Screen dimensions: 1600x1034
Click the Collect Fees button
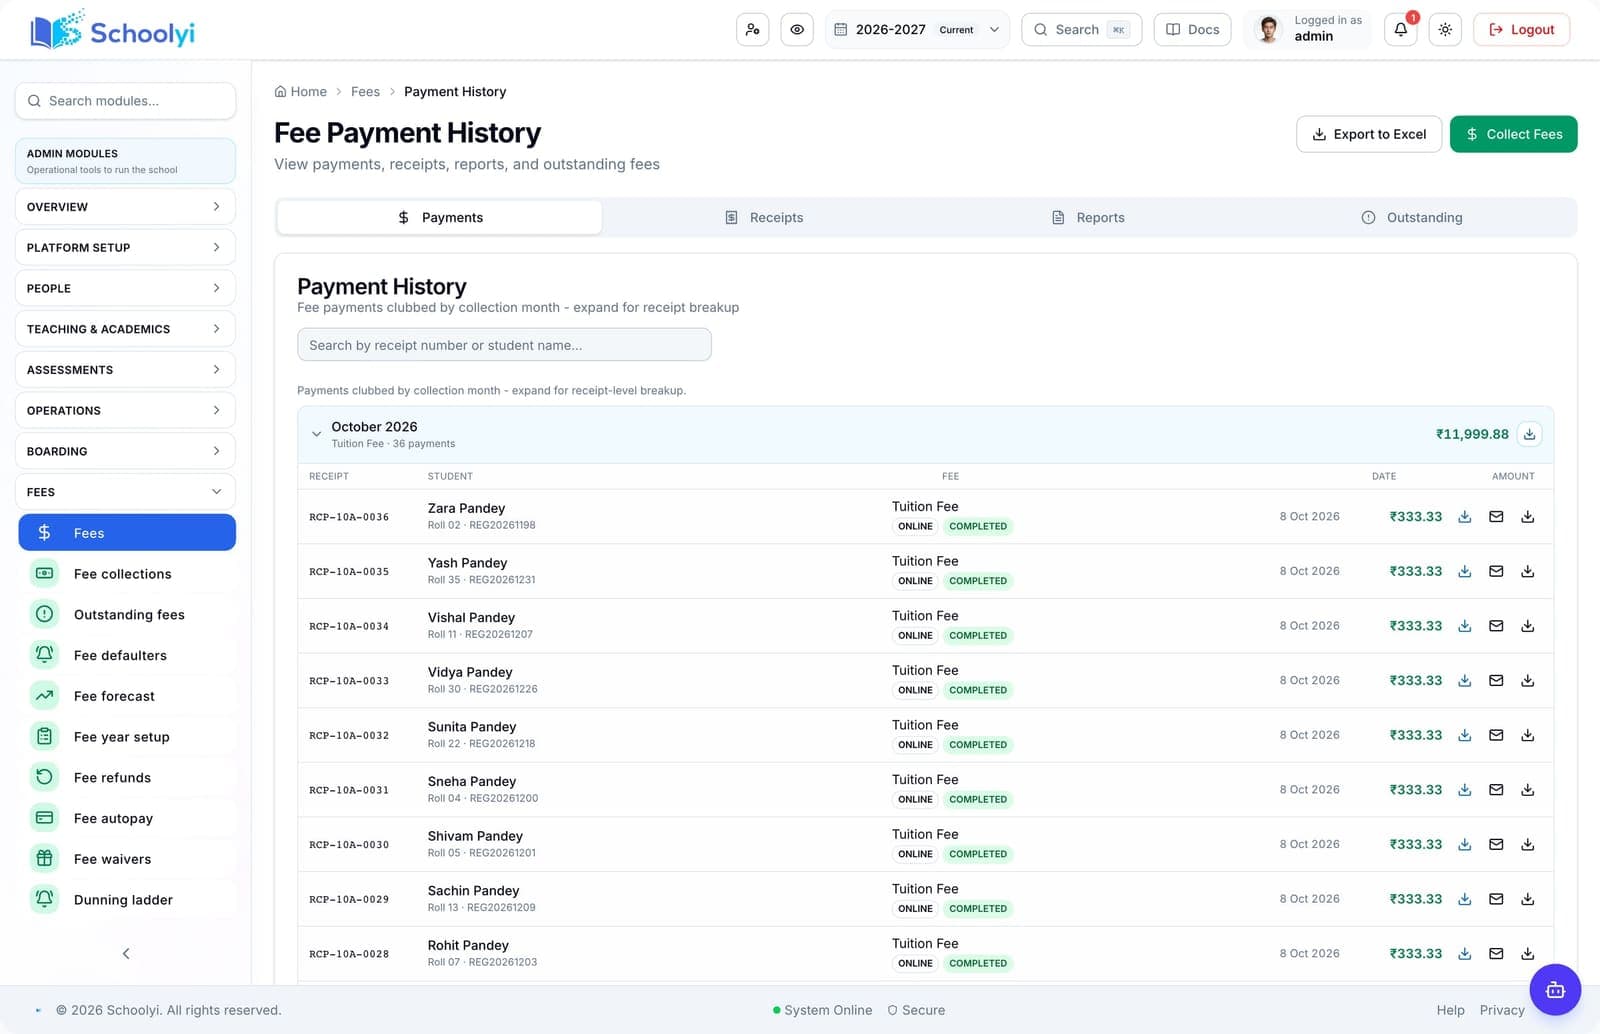pos(1513,134)
